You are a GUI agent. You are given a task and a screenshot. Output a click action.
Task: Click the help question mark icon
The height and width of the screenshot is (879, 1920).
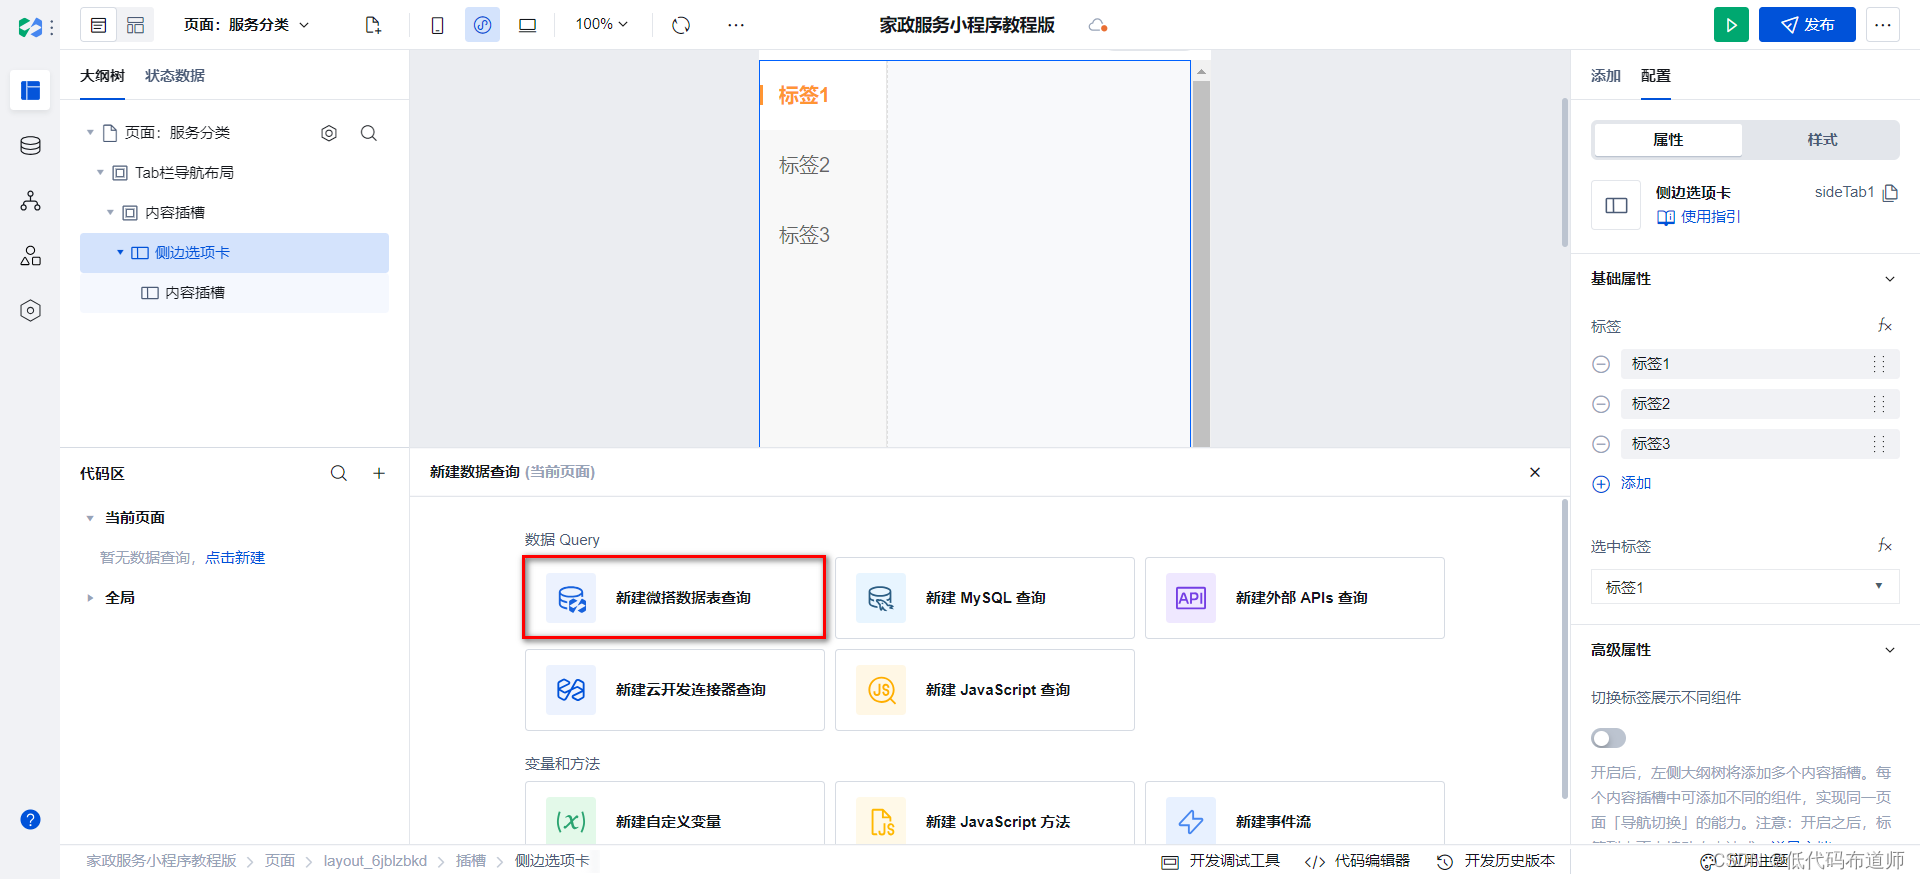[30, 820]
